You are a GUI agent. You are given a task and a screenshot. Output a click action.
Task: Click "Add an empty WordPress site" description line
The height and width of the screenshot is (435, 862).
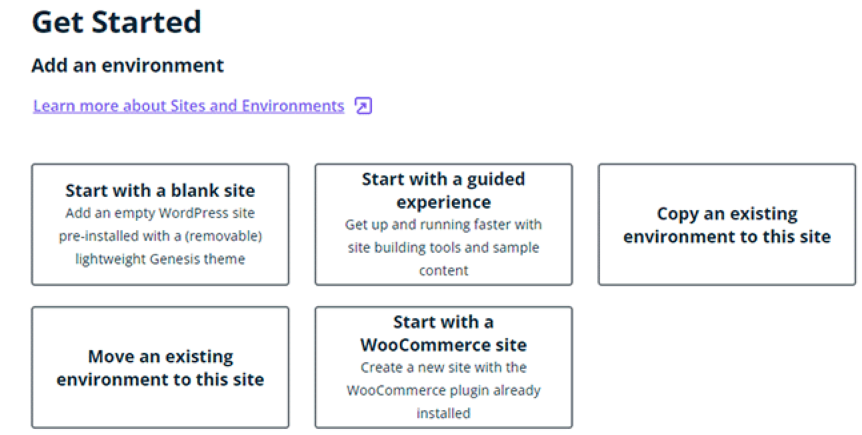pos(160,213)
